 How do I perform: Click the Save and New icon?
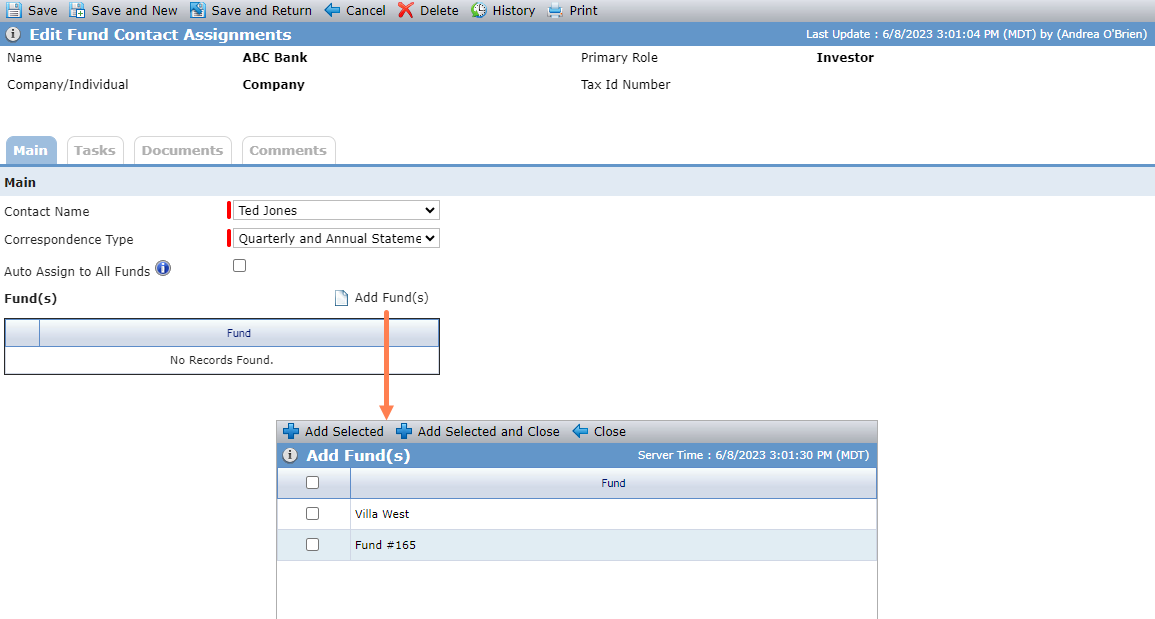77,10
